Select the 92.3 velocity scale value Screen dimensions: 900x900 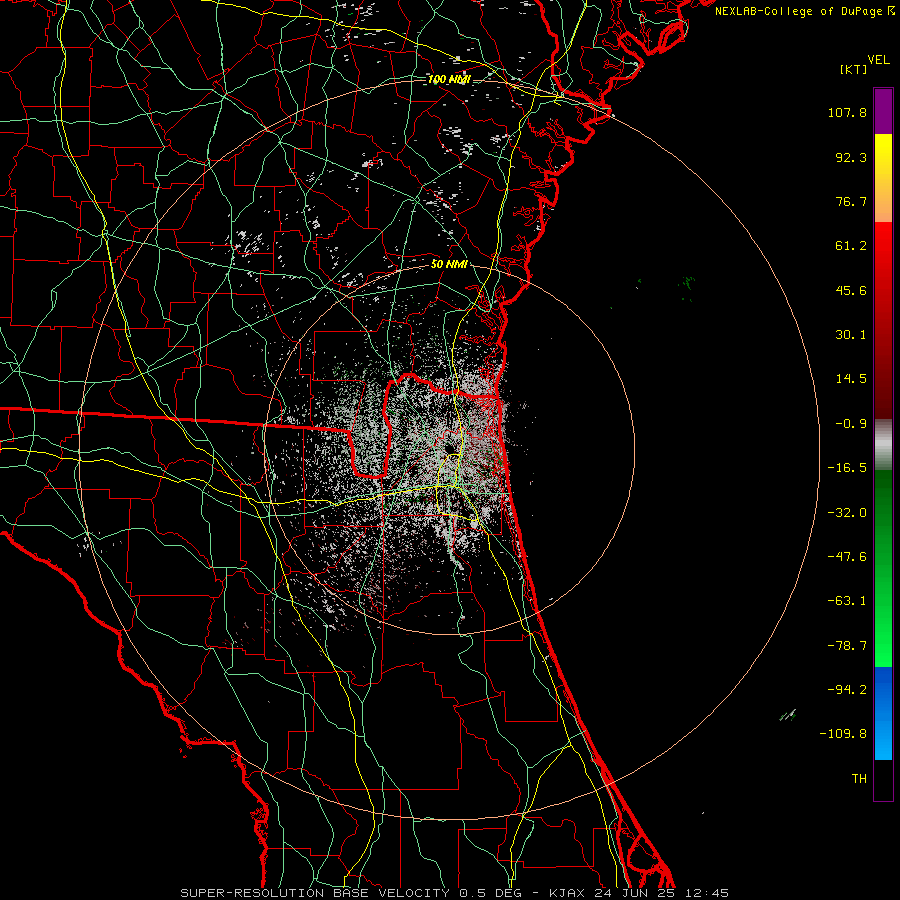pyautogui.click(x=851, y=157)
